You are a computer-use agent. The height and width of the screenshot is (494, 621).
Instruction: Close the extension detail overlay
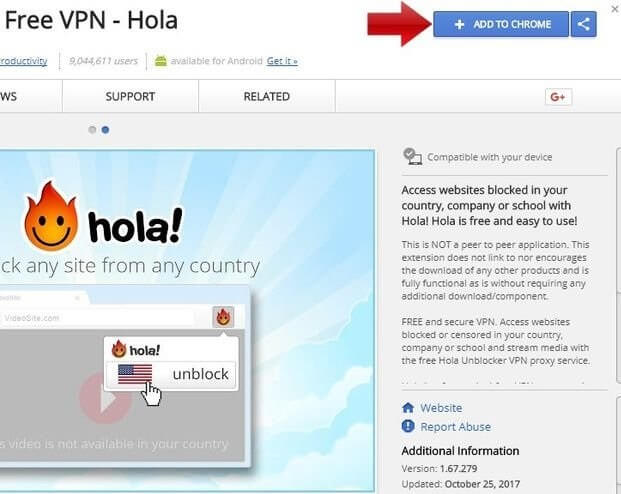615,8
